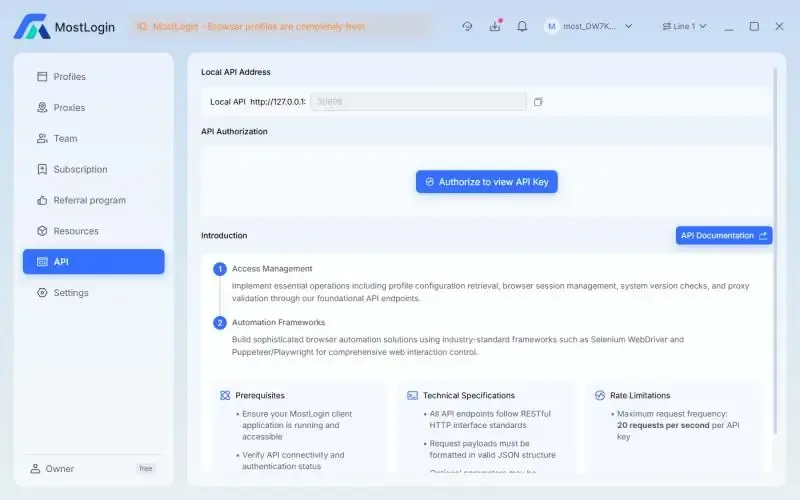
Task: Click the Team people icon
Action: coord(42,138)
